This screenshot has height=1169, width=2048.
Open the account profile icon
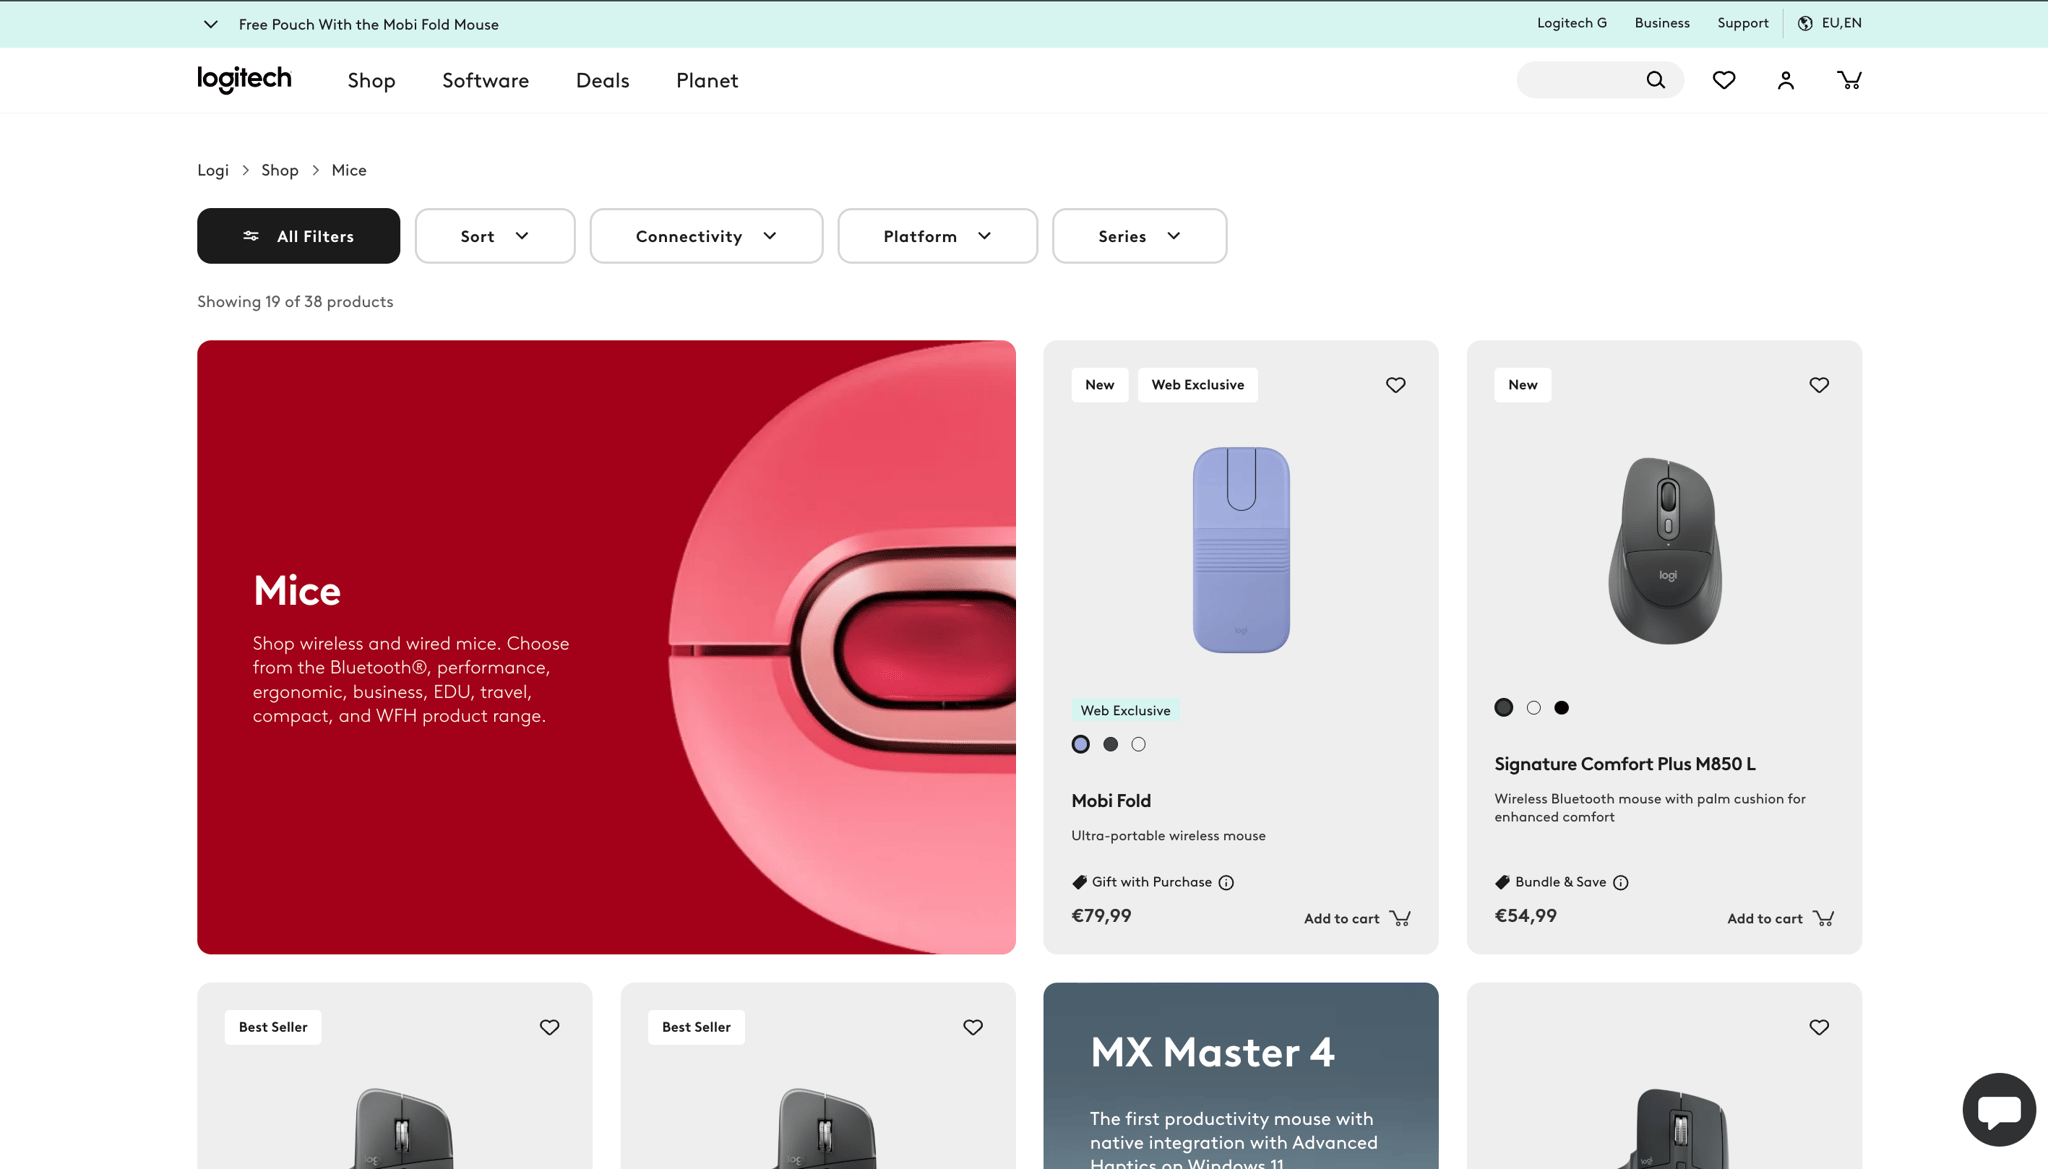[x=1786, y=80]
